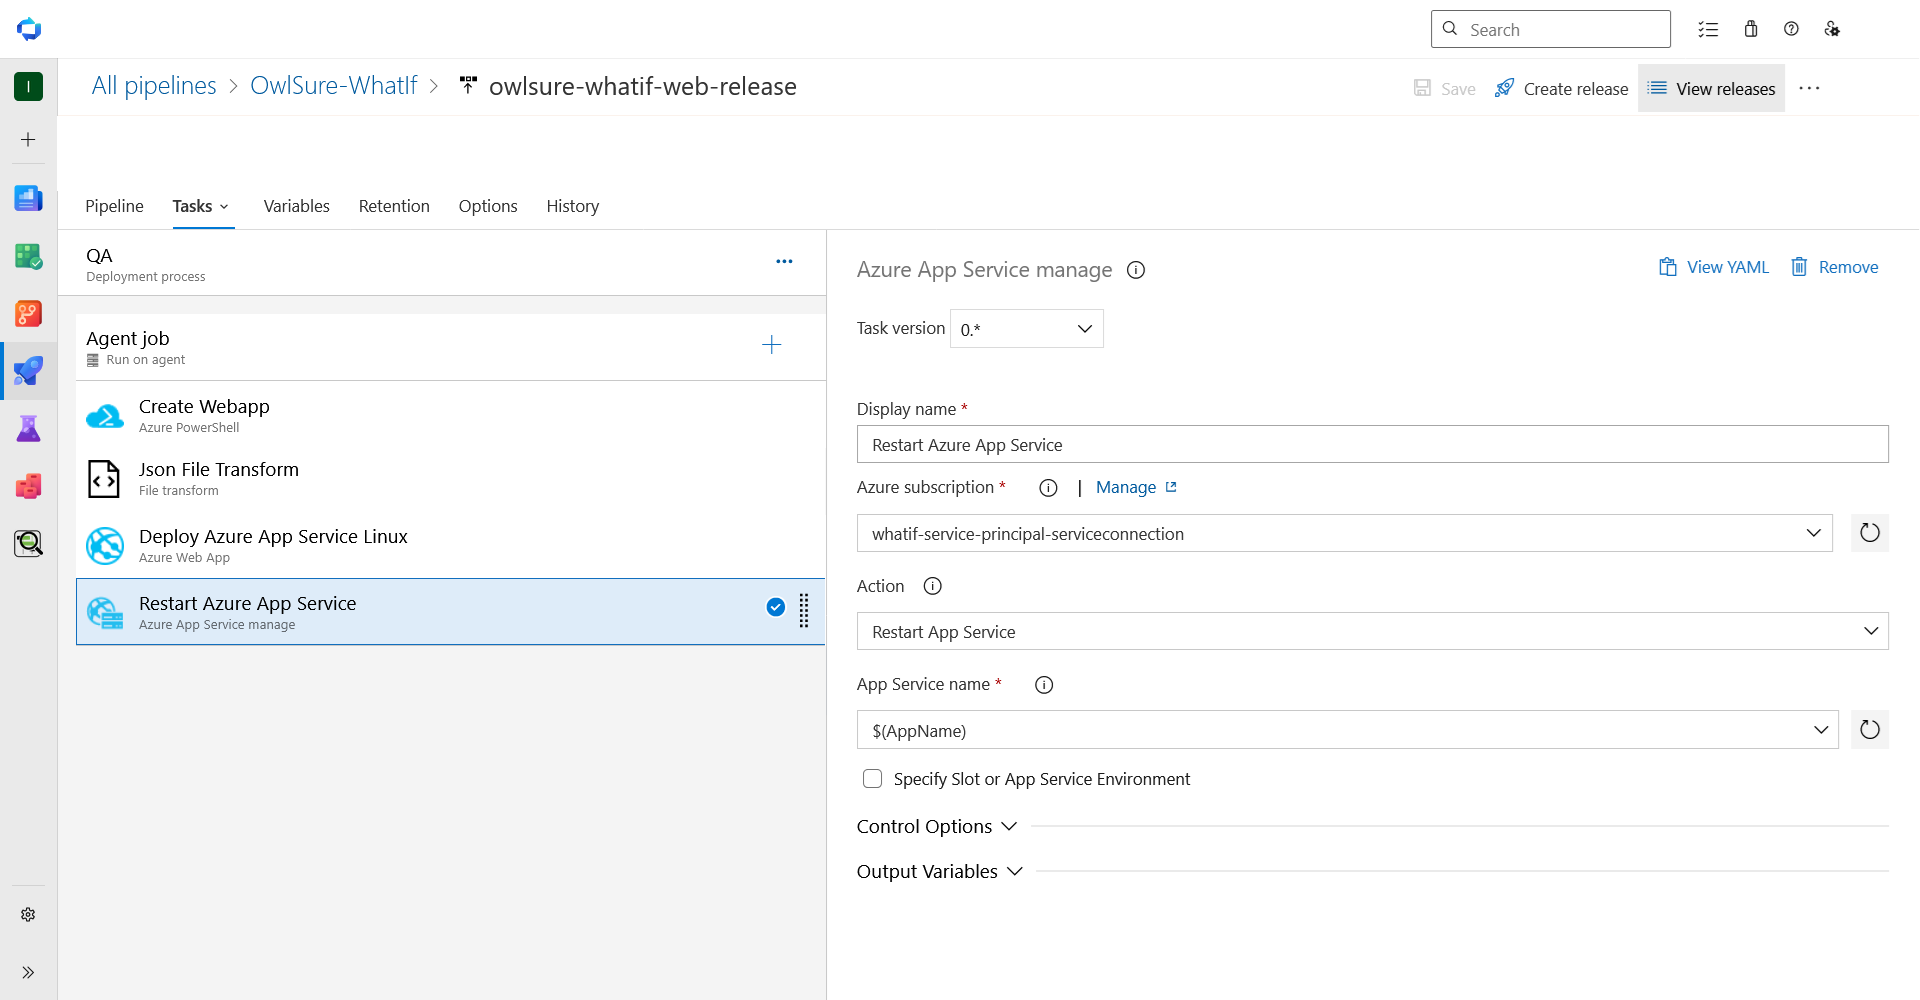Screen dimensions: 1920x1000
Task: Click the Display name input field
Action: pyautogui.click(x=1373, y=444)
